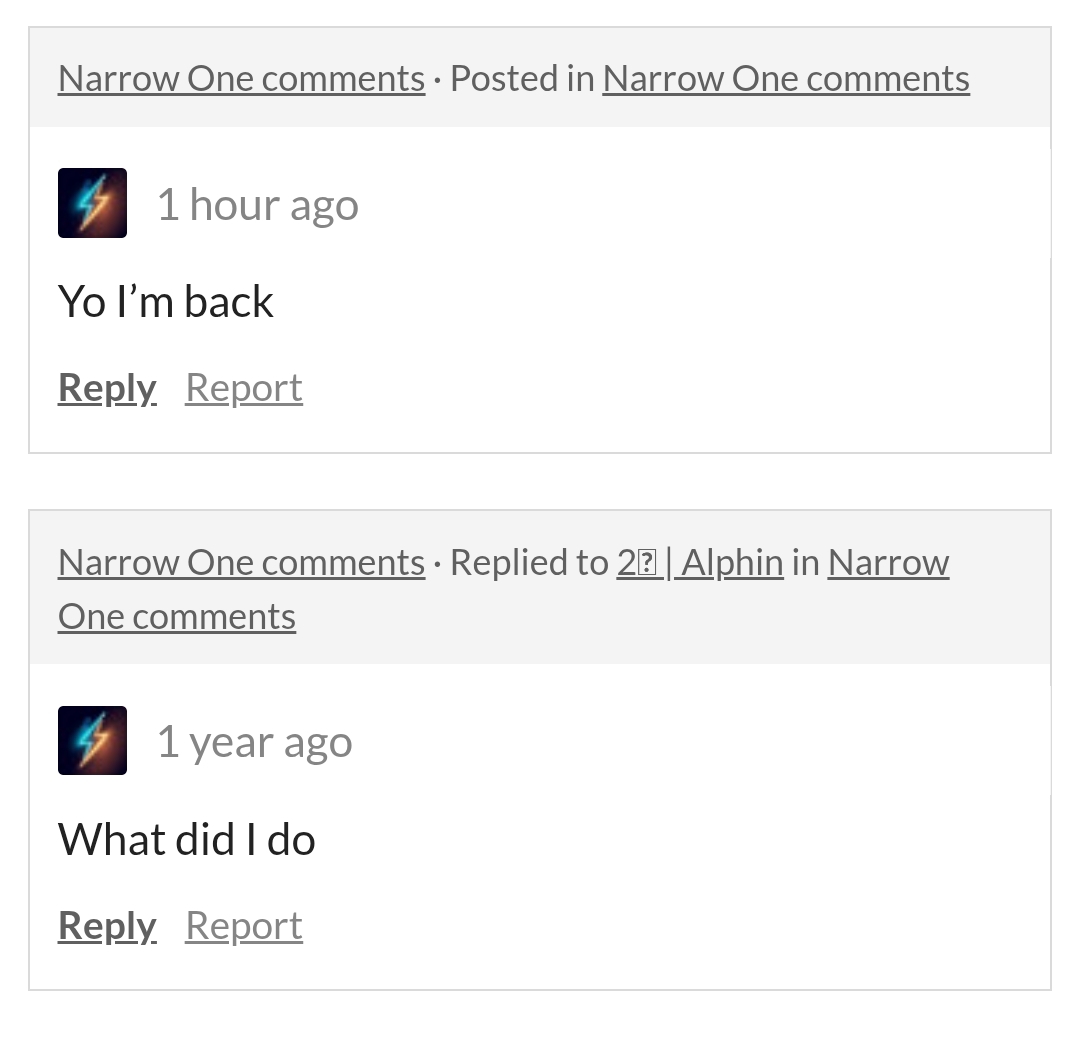Click the lightning avatar beside "1 year ago"
This screenshot has height=1037, width=1080.
coord(92,740)
